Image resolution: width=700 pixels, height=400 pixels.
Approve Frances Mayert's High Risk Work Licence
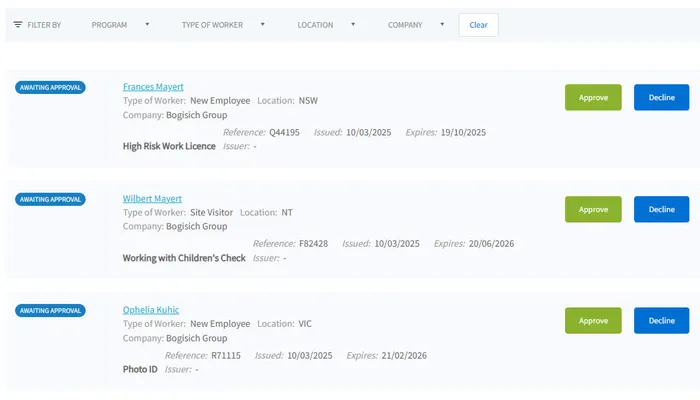click(593, 97)
